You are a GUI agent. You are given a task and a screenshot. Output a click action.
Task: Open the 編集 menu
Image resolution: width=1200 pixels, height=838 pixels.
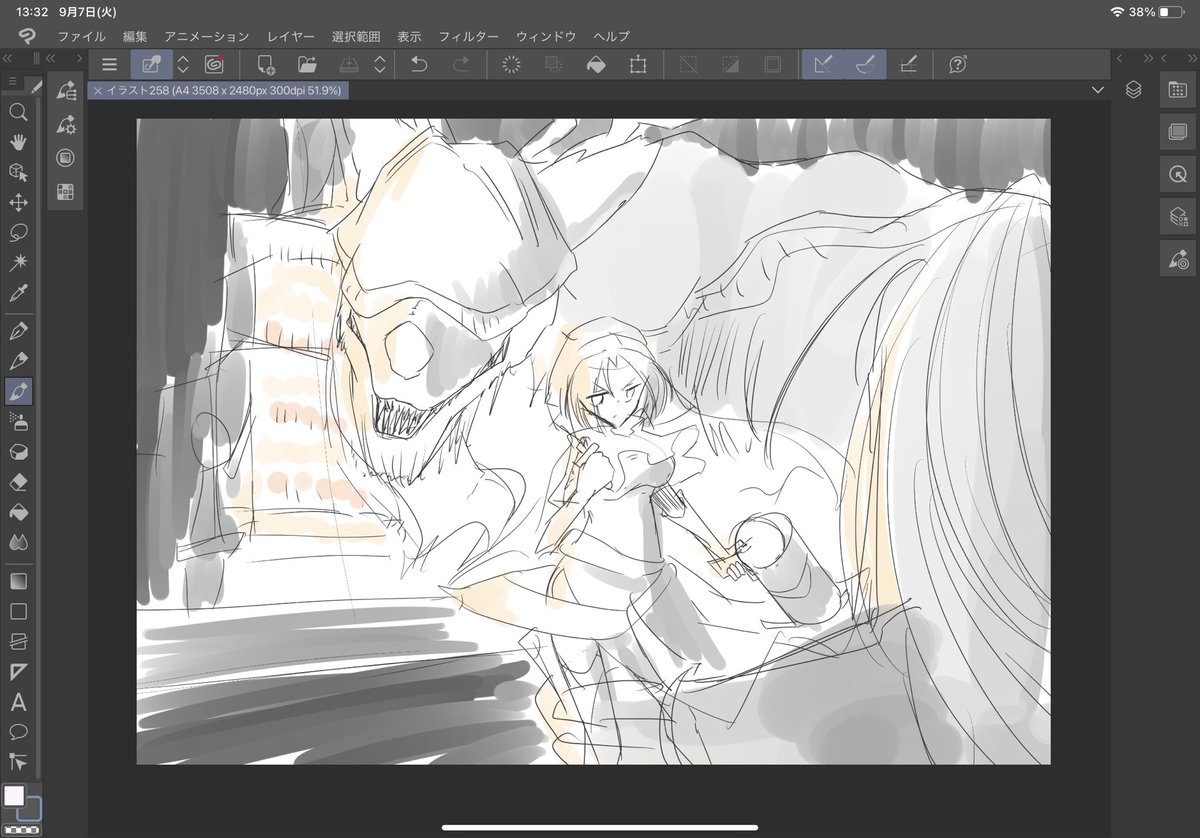(x=135, y=36)
